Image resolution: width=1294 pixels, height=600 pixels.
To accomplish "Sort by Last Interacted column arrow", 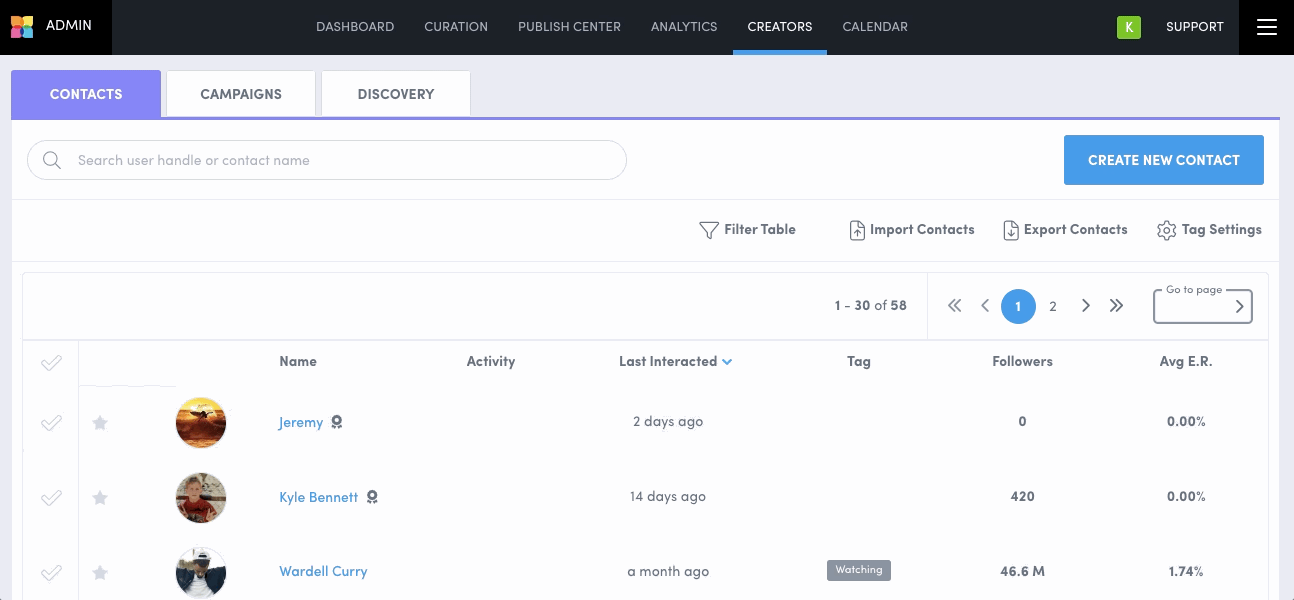I will [727, 362].
